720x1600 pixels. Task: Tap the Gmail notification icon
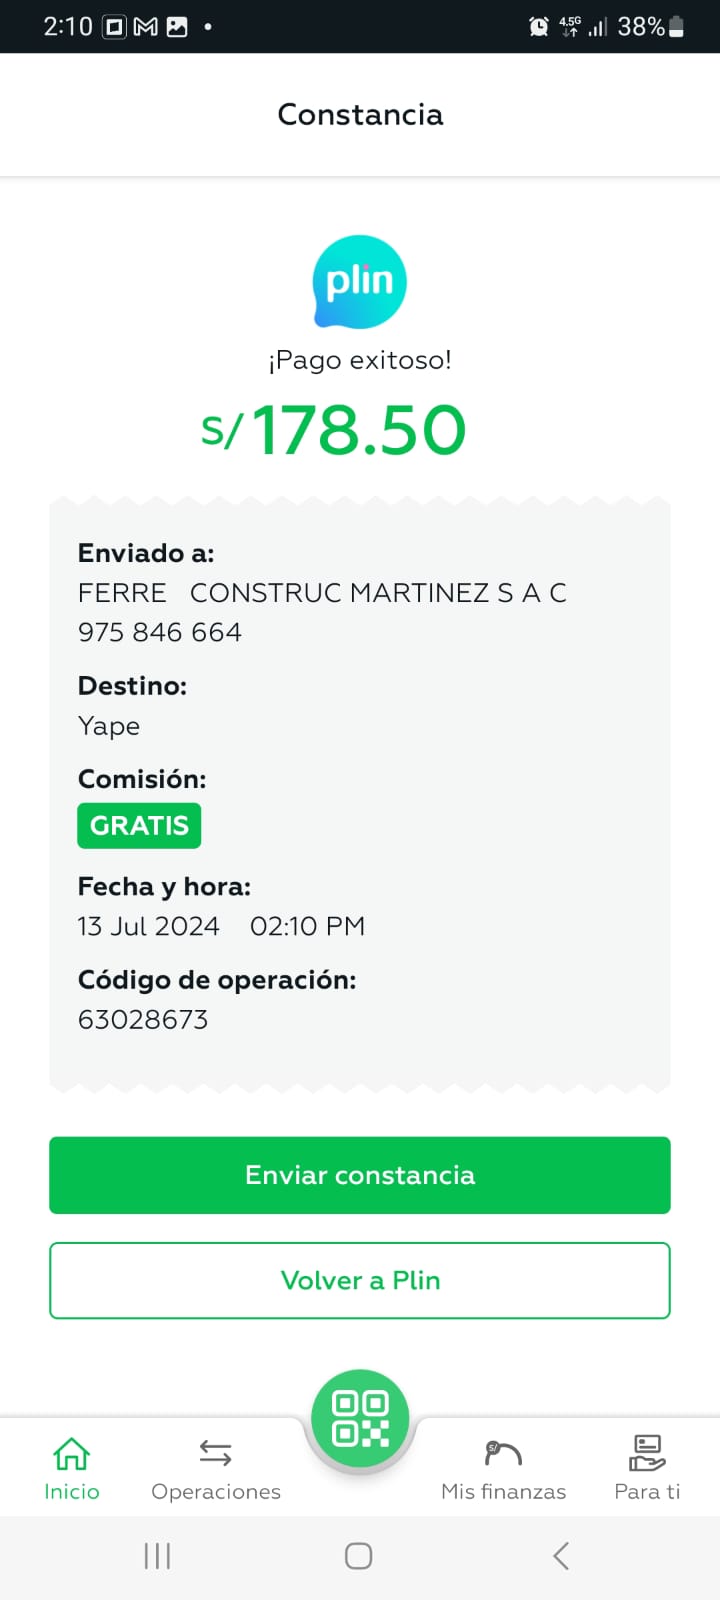(x=146, y=27)
